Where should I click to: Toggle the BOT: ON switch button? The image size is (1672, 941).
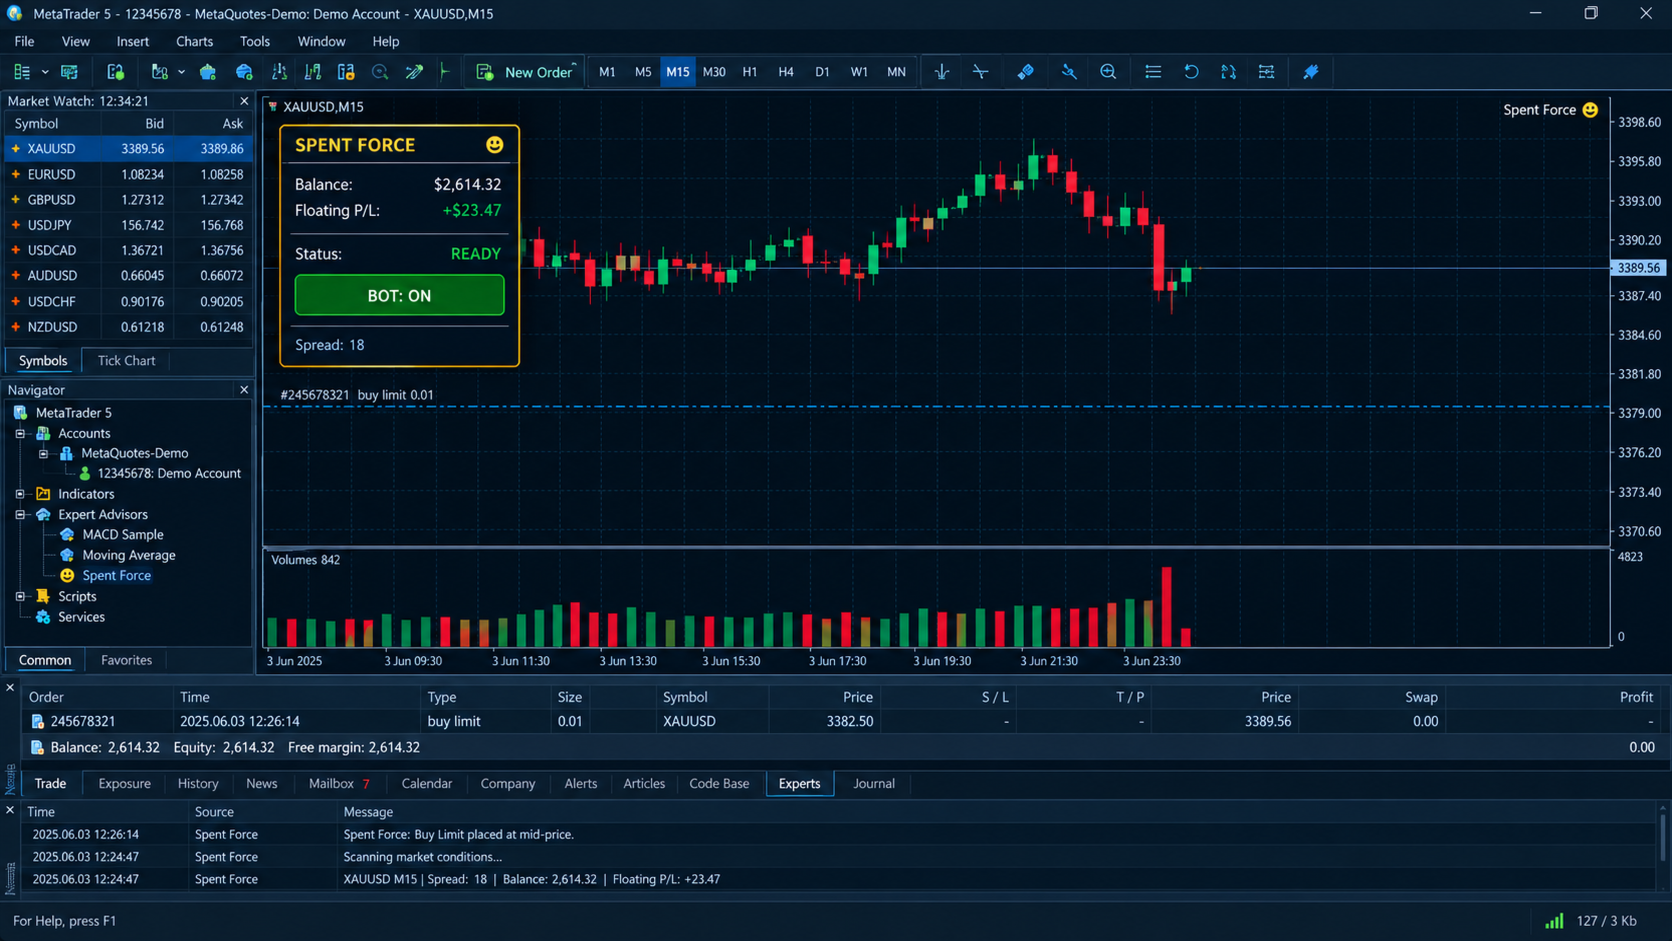click(399, 296)
